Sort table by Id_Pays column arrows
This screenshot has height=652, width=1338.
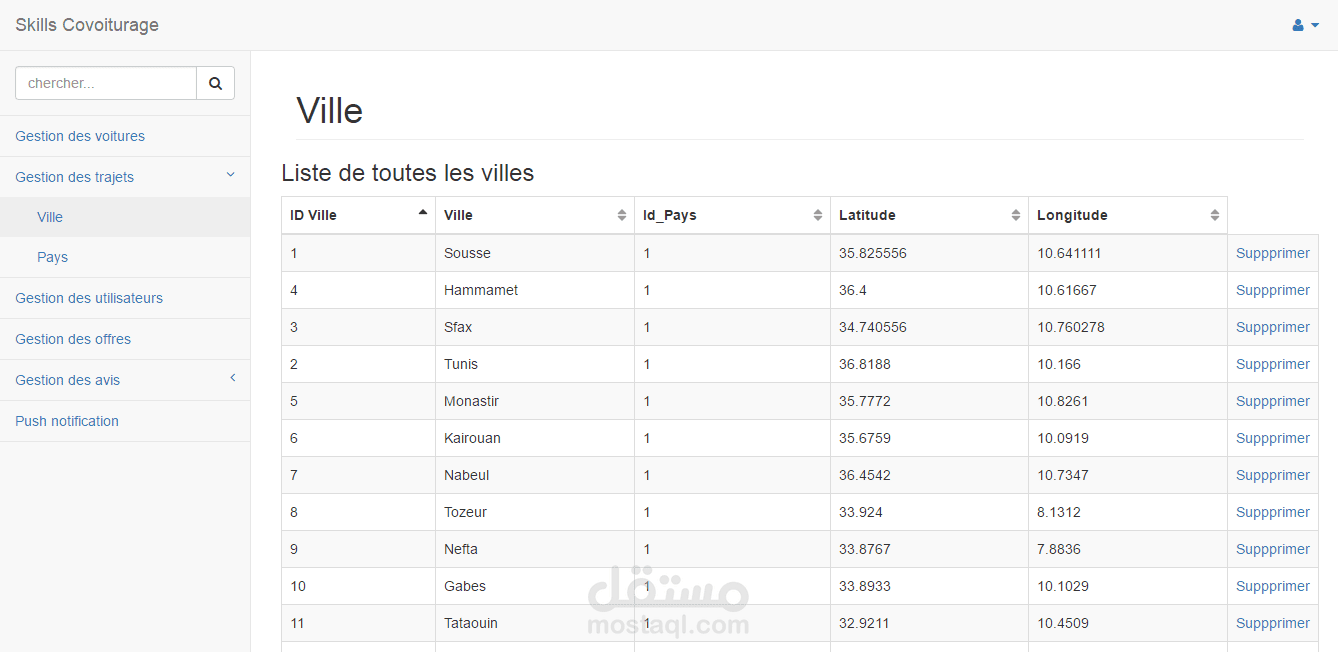(x=818, y=215)
